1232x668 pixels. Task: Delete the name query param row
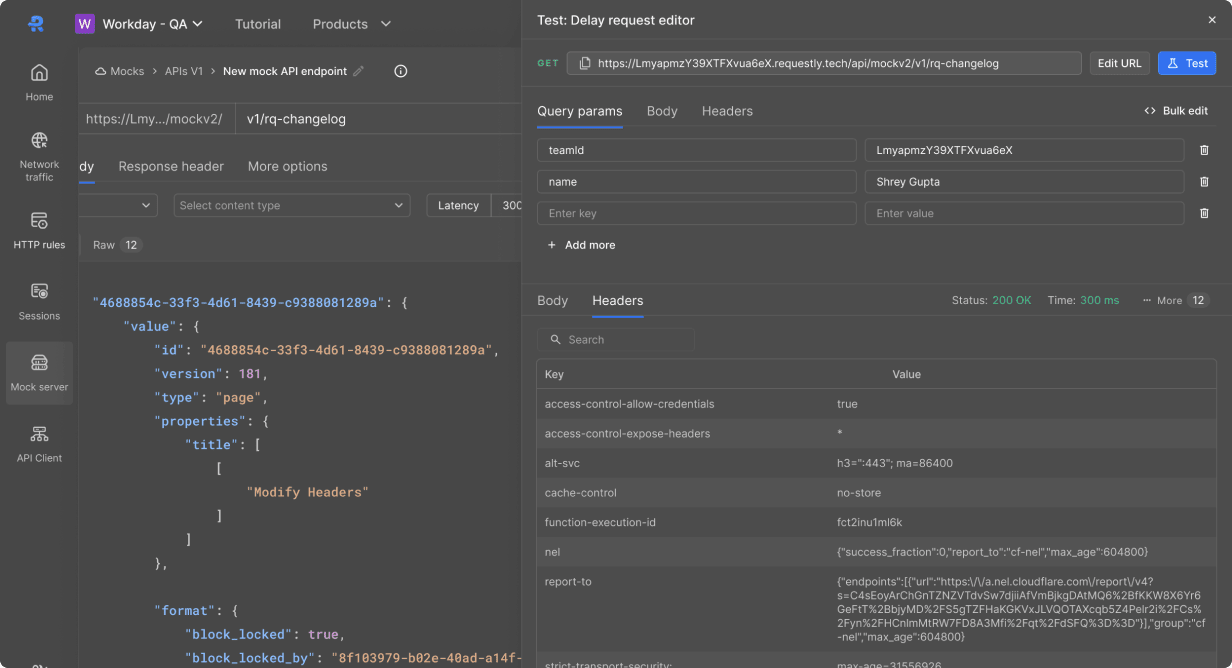[1204, 182]
